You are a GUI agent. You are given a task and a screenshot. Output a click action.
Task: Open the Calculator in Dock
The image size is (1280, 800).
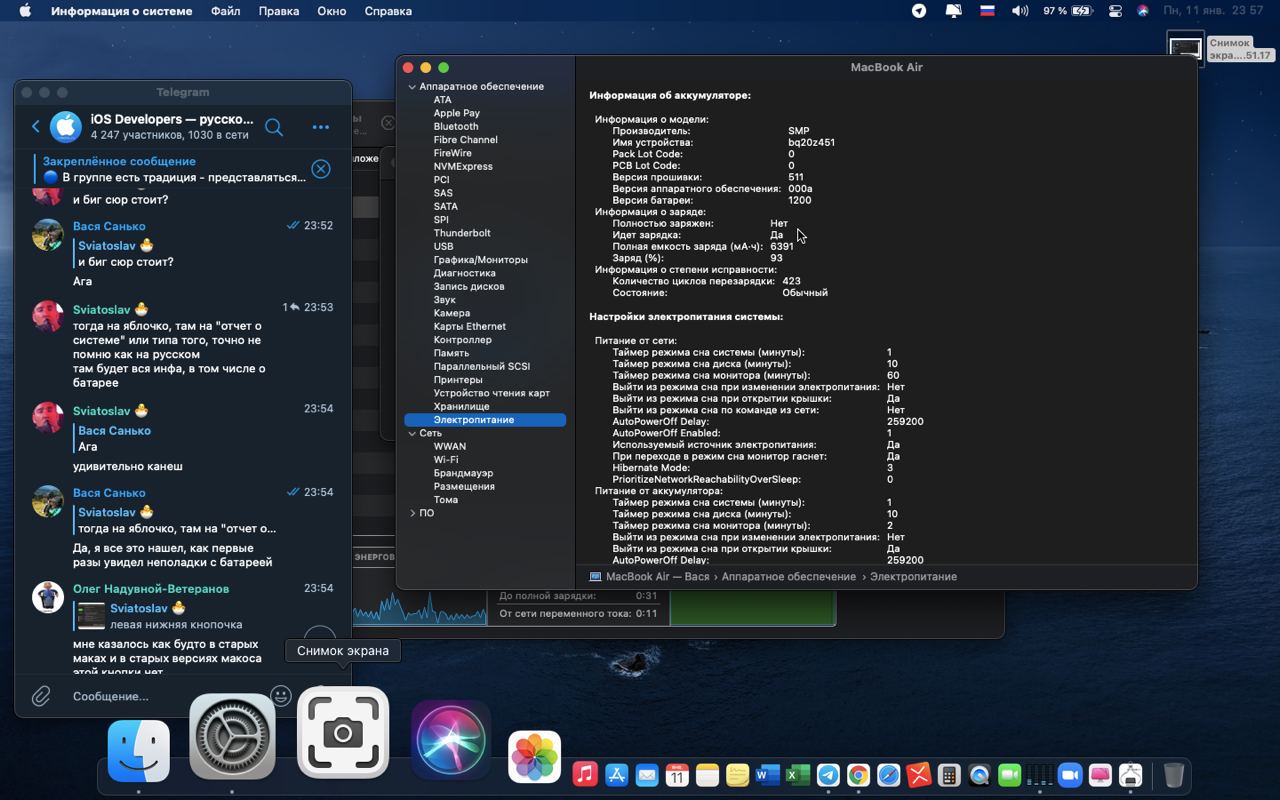949,775
